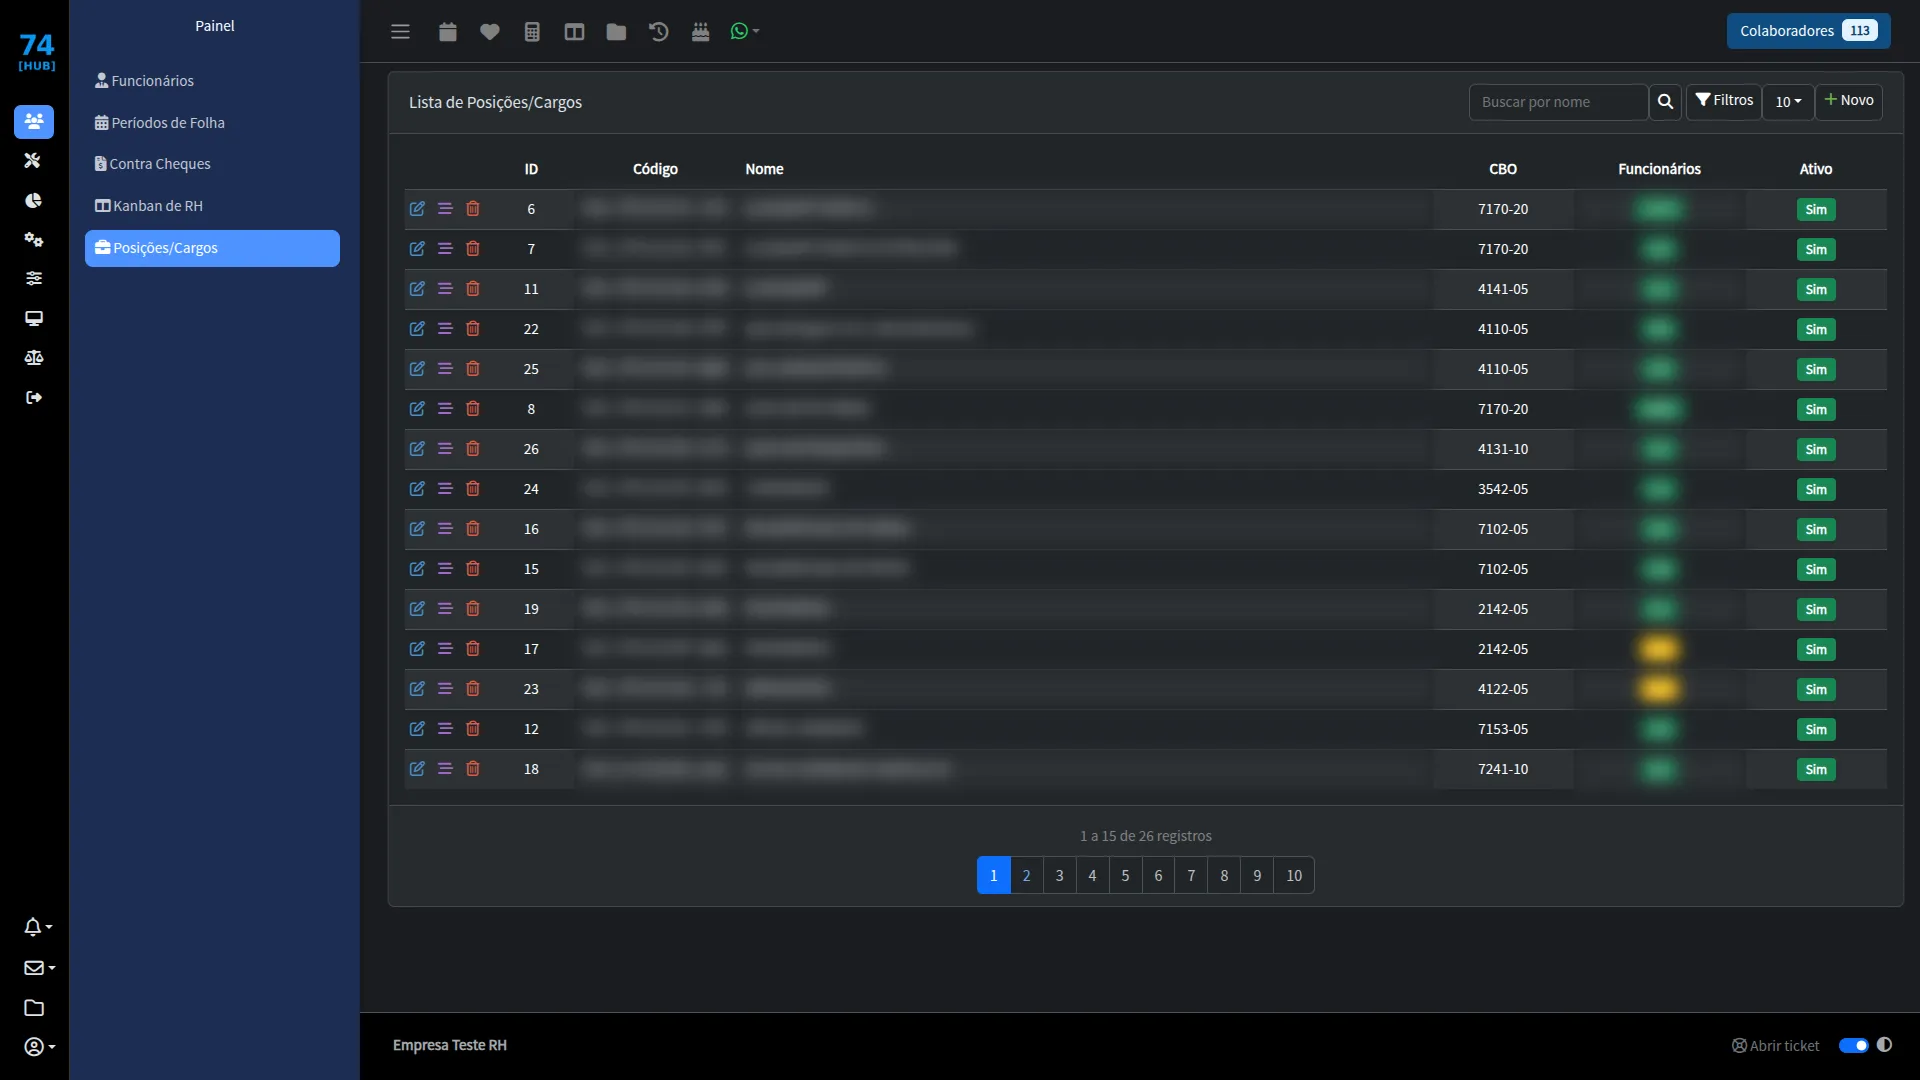Expand the mail envelope dropdown
The image size is (1920, 1080).
[x=38, y=968]
